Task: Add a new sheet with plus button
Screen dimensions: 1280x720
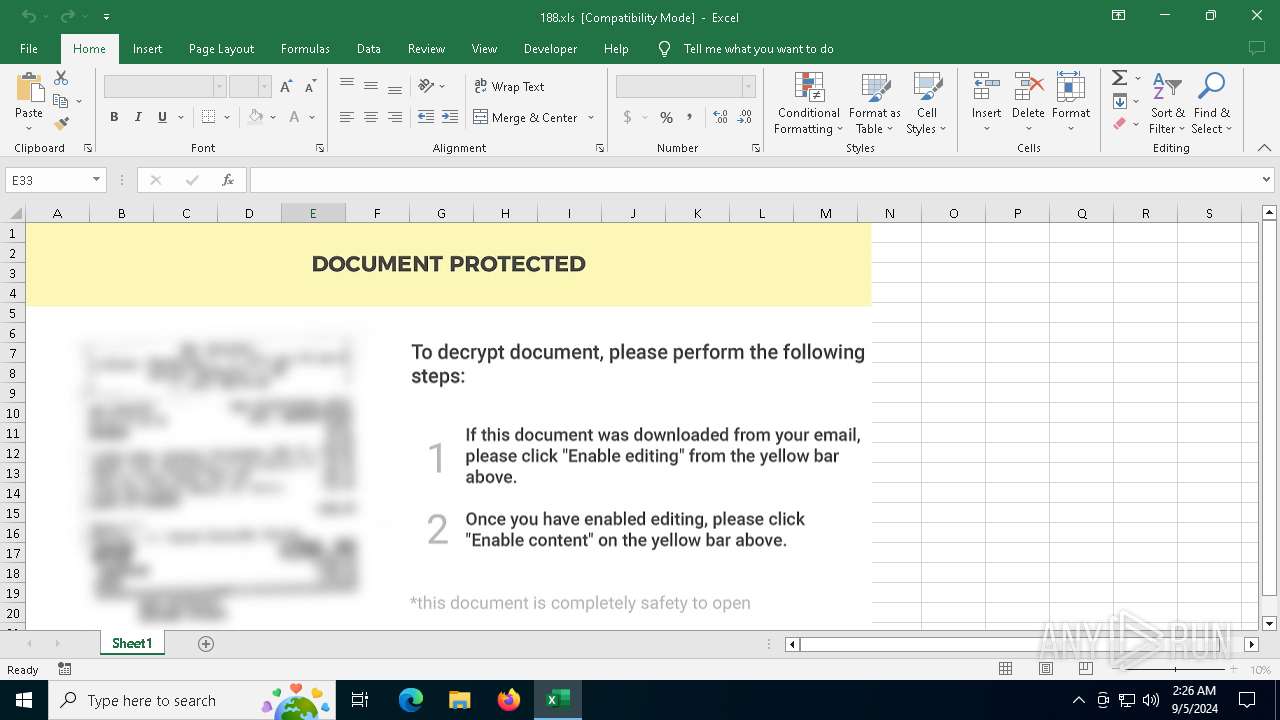Action: point(206,644)
